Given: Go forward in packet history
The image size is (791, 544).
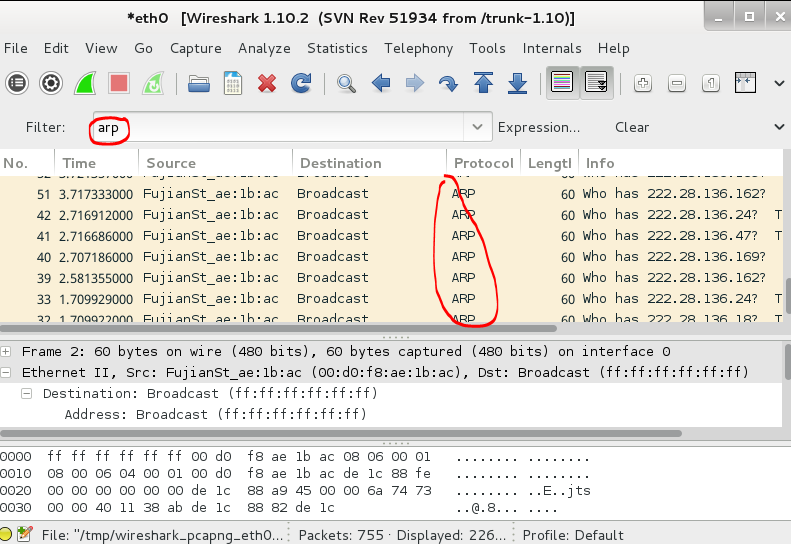Looking at the screenshot, I should click(x=415, y=83).
